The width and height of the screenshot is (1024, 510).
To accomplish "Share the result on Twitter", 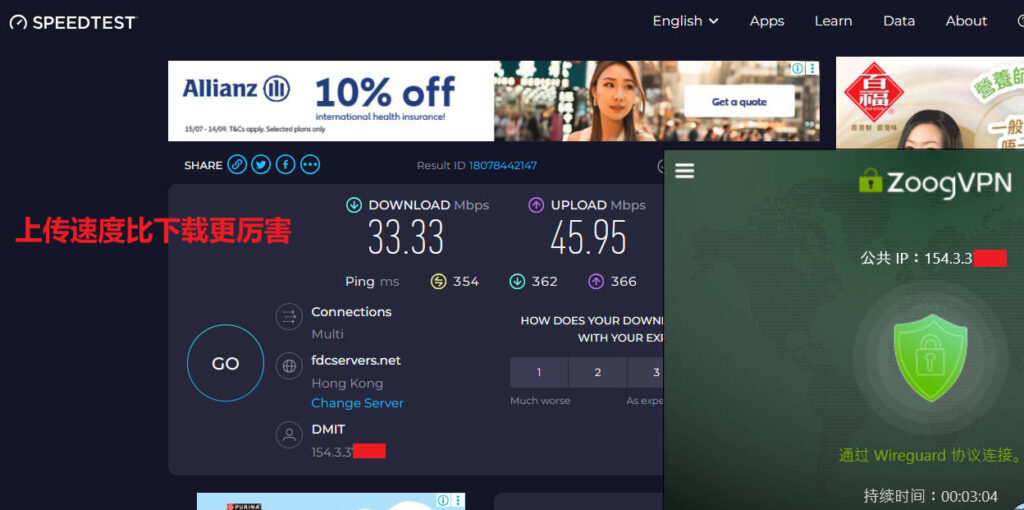I will click(x=261, y=165).
